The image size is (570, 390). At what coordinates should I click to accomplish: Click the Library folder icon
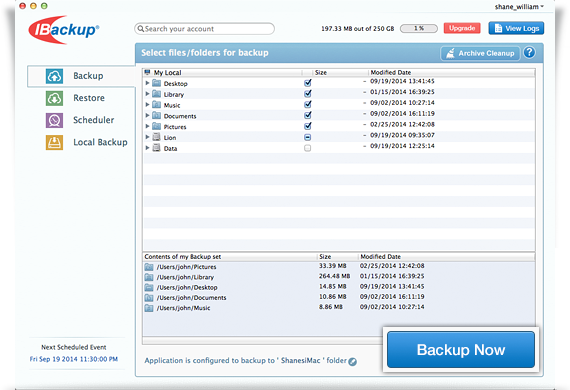pyautogui.click(x=156, y=94)
